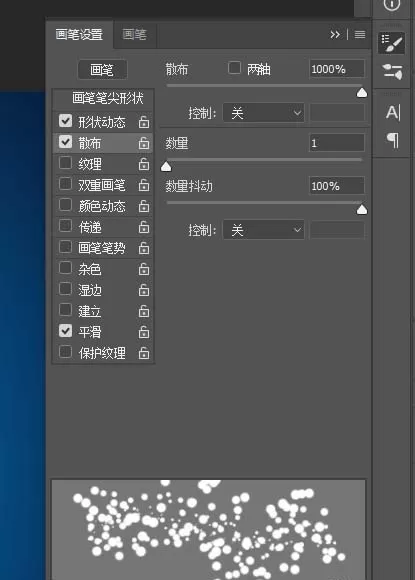
Task: Select the 颜色动态 label row
Action: [x=102, y=206]
